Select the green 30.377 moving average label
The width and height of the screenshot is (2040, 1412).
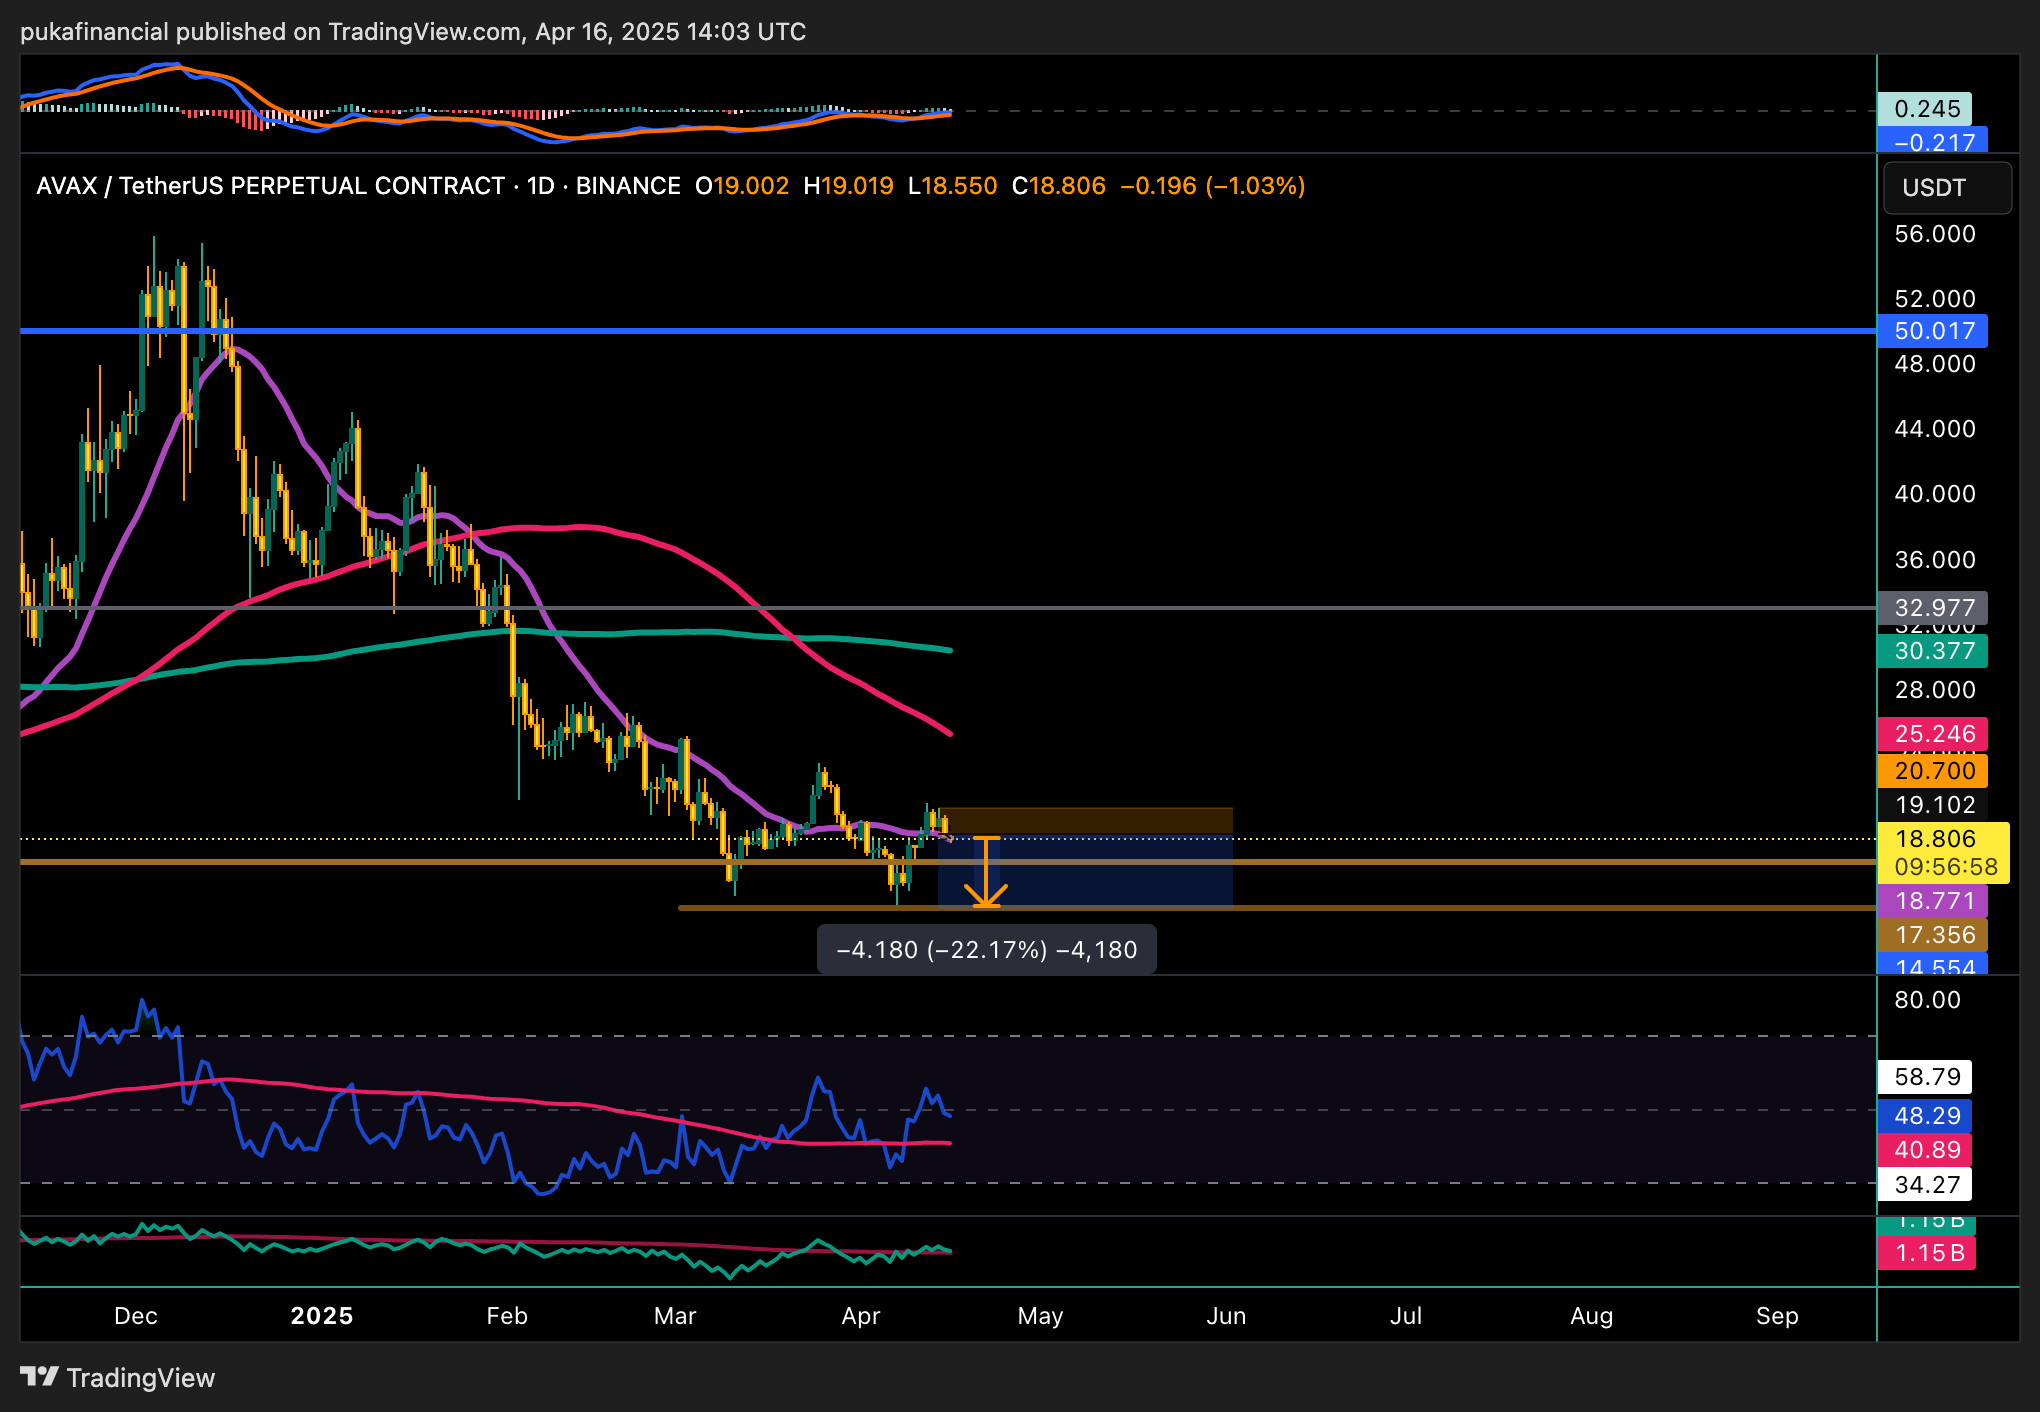pyautogui.click(x=1932, y=651)
